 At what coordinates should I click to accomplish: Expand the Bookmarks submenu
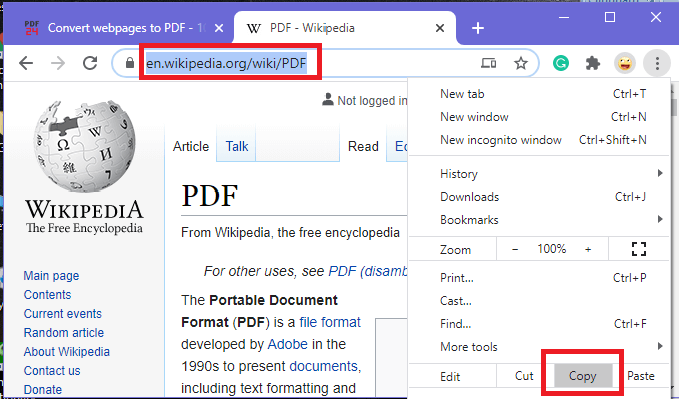pyautogui.click(x=539, y=220)
